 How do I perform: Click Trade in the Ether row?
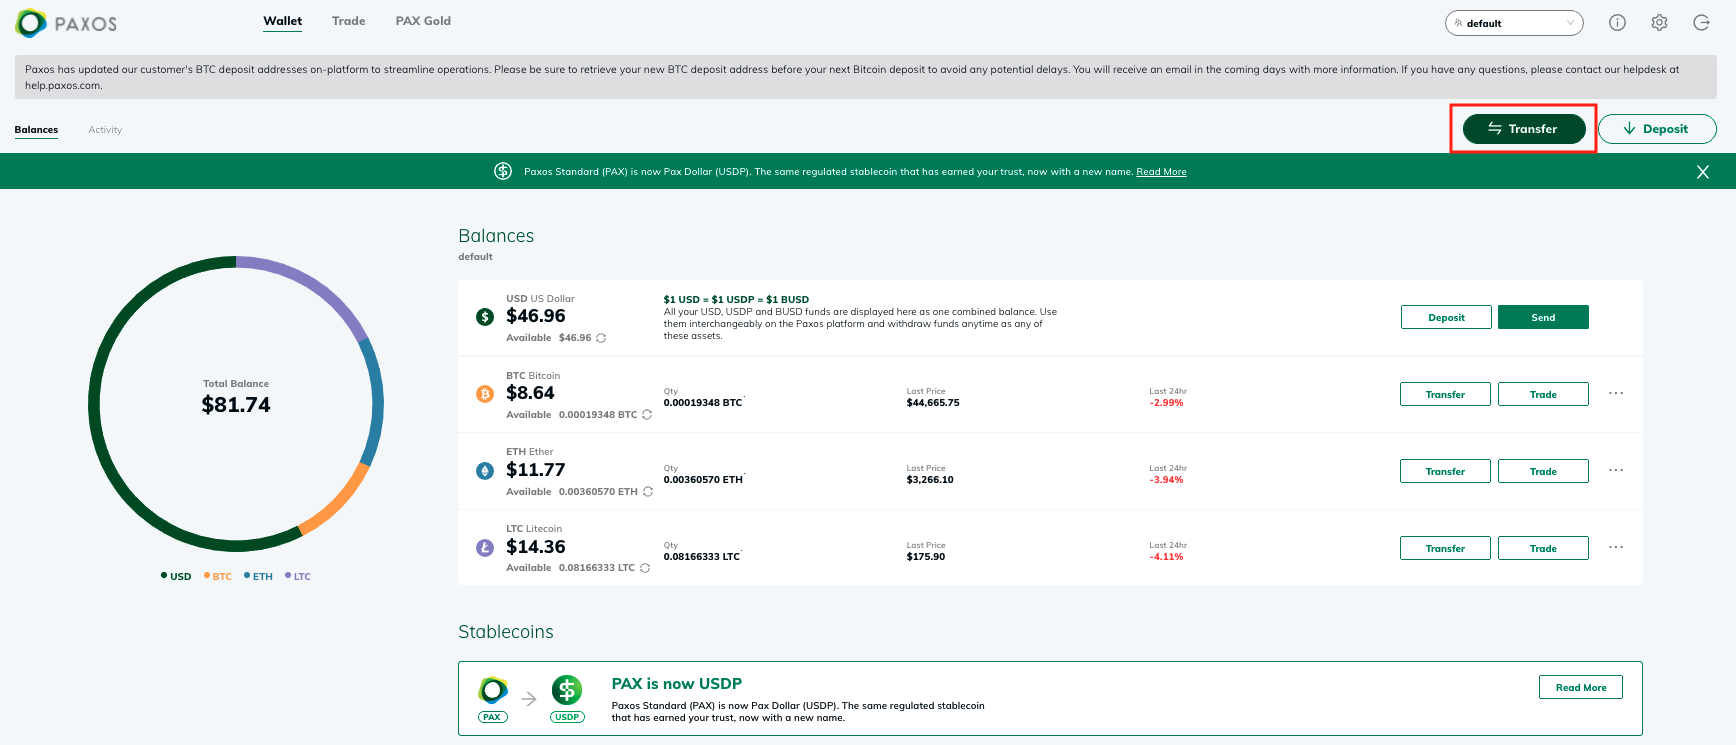1543,471
